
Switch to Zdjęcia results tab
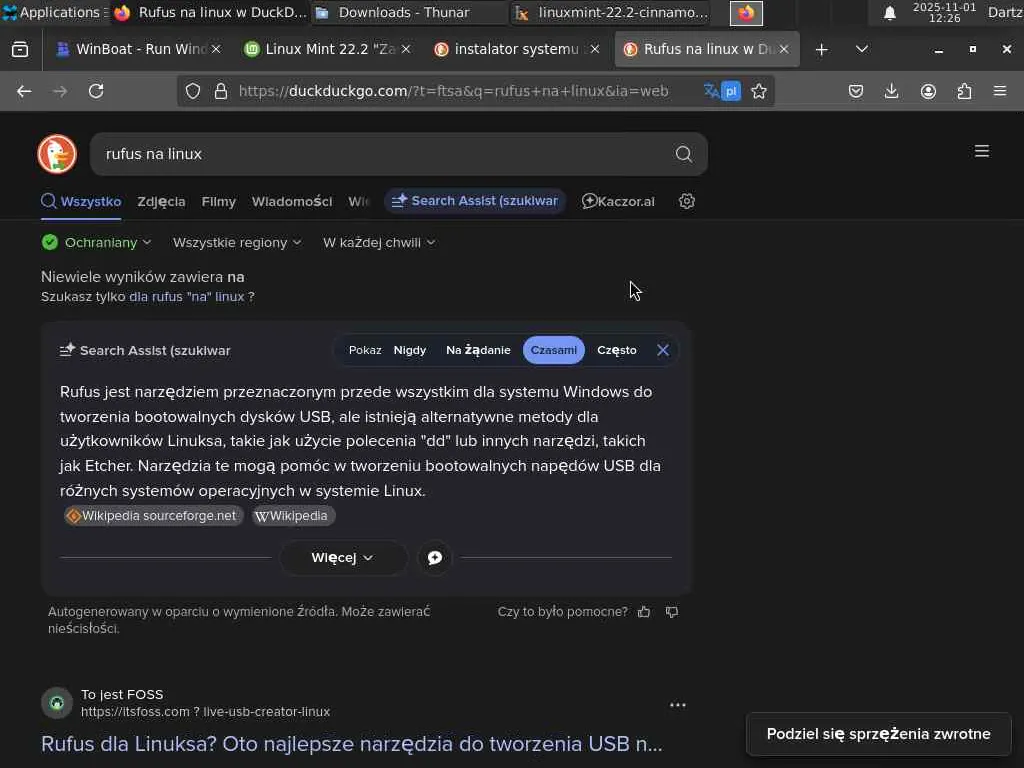161,202
